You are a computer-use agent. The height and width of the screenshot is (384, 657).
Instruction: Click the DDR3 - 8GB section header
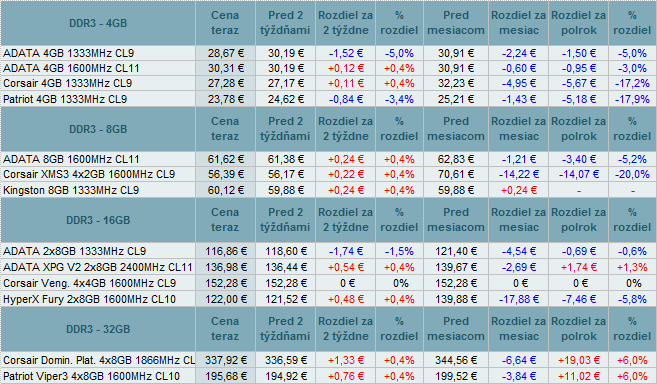(98, 129)
